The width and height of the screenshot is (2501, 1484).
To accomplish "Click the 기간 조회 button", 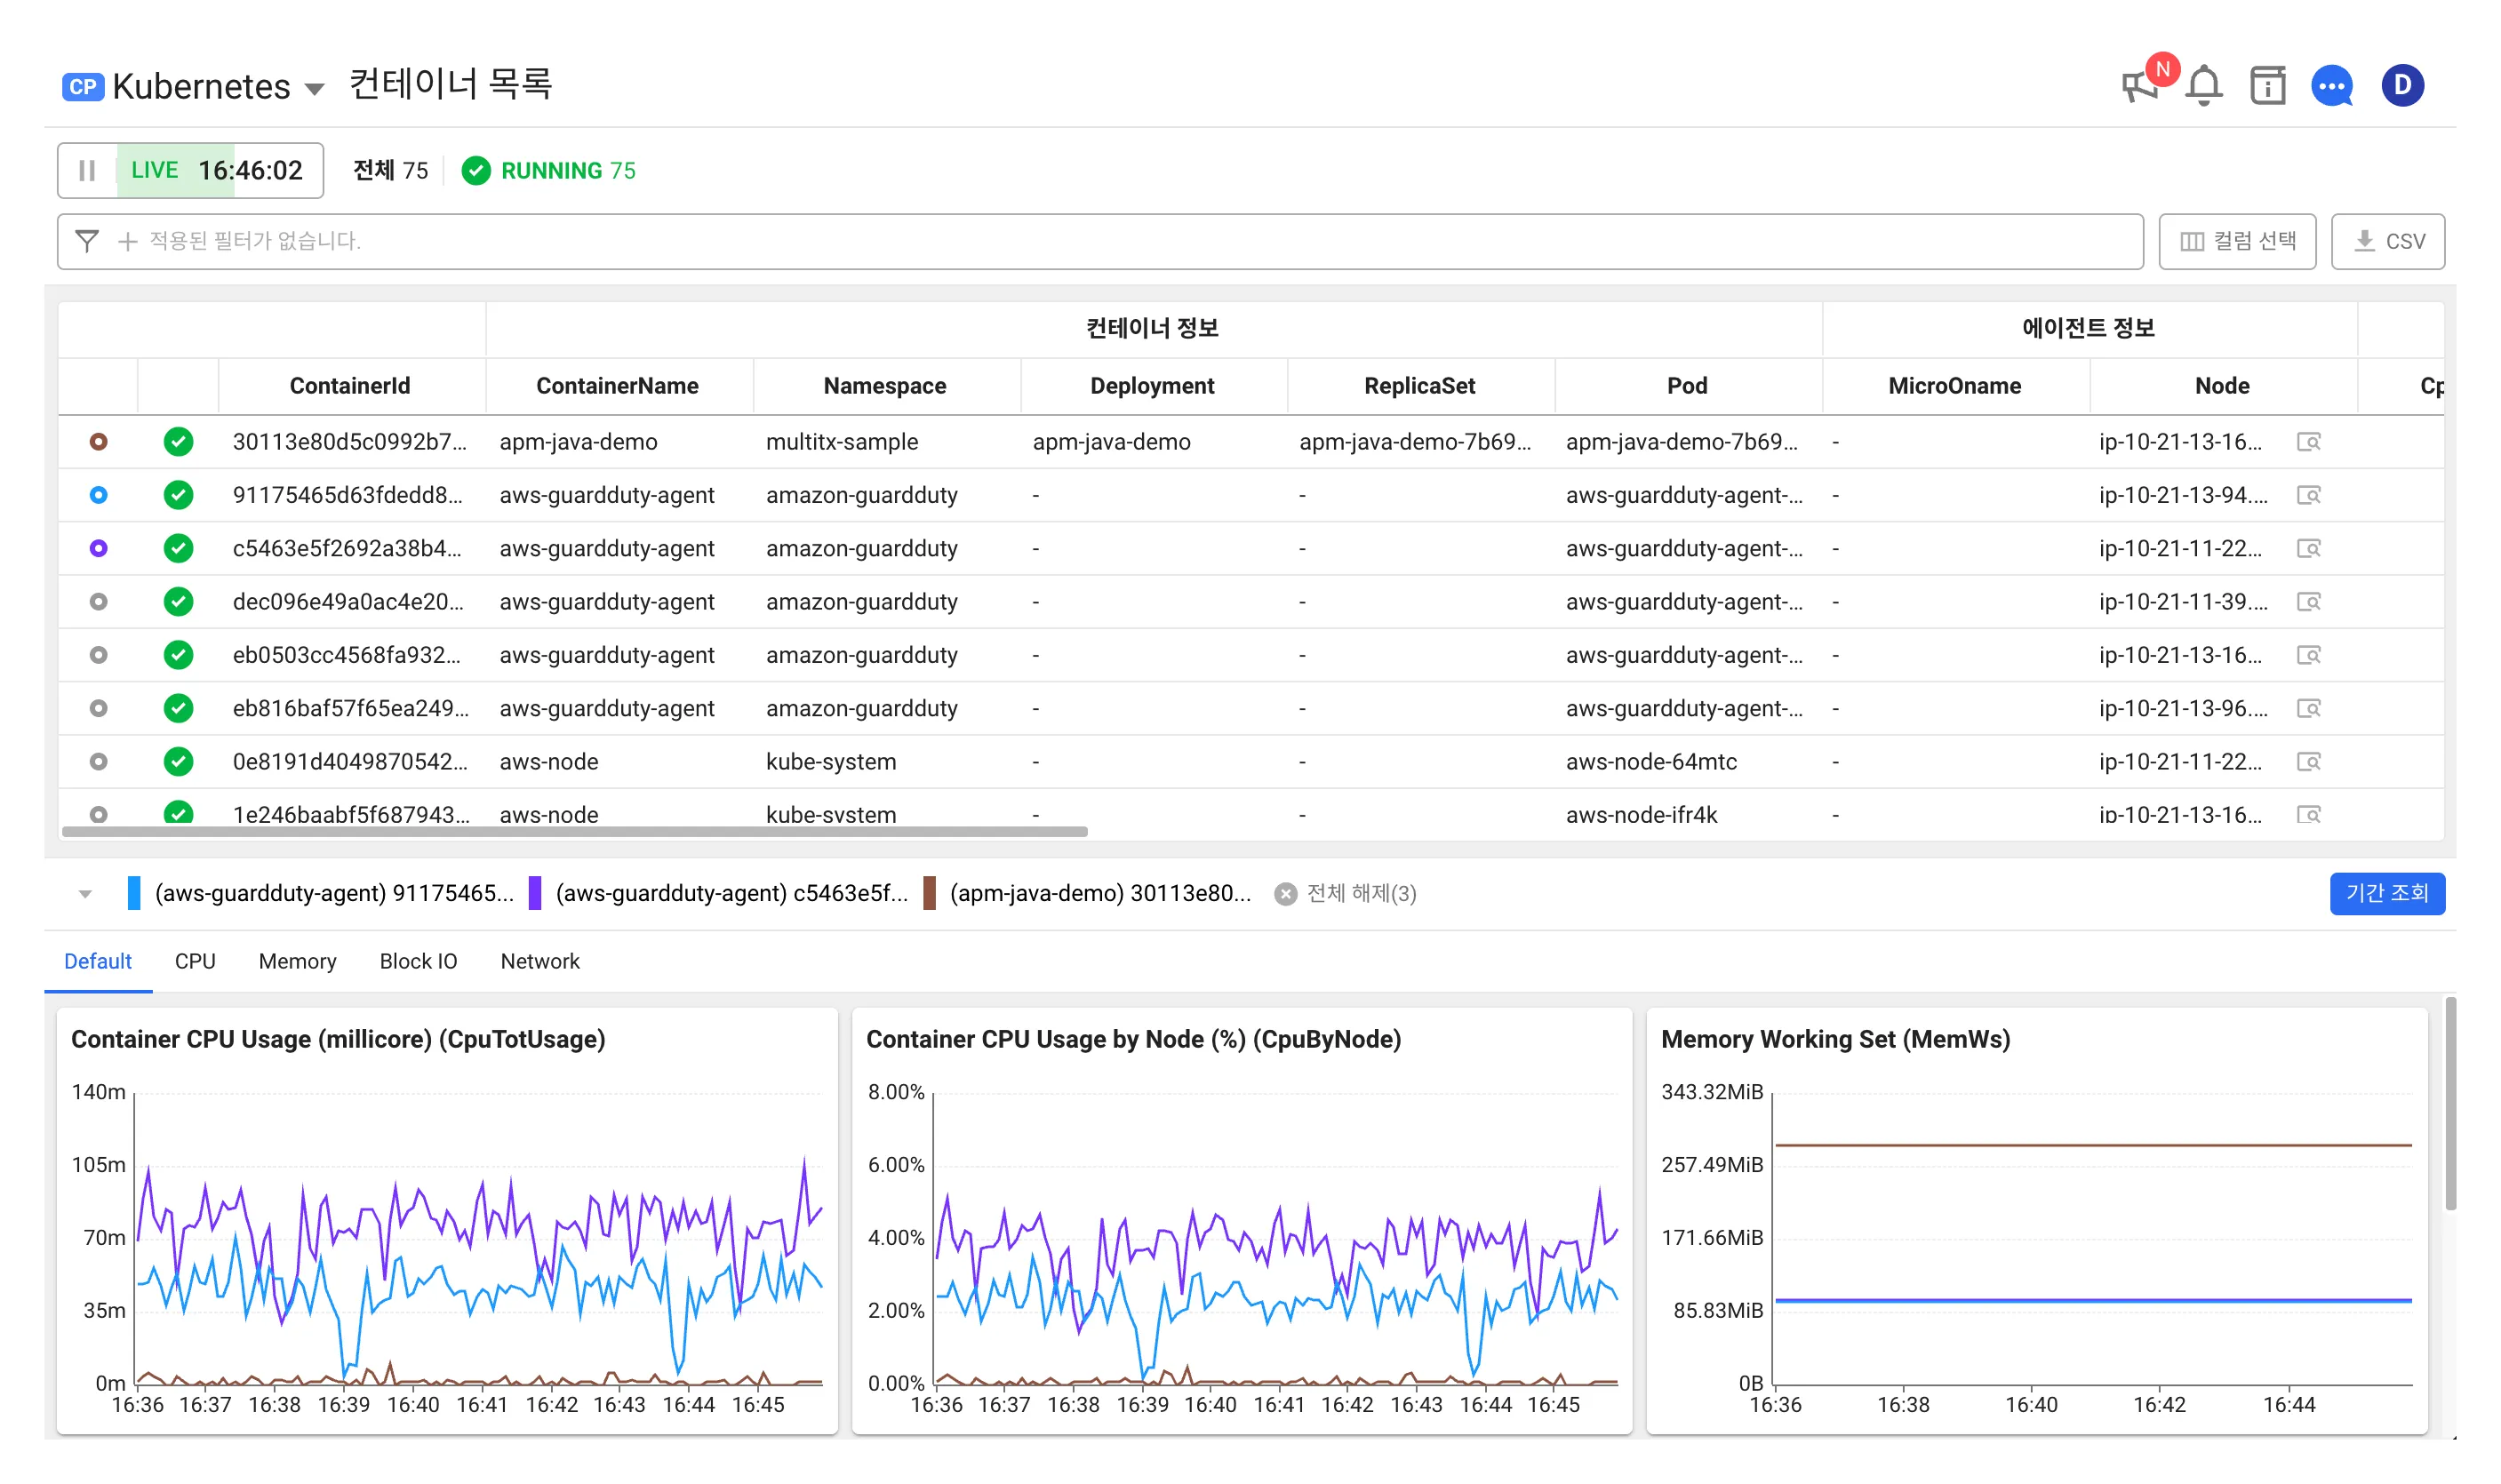I will pyautogui.click(x=2386, y=893).
